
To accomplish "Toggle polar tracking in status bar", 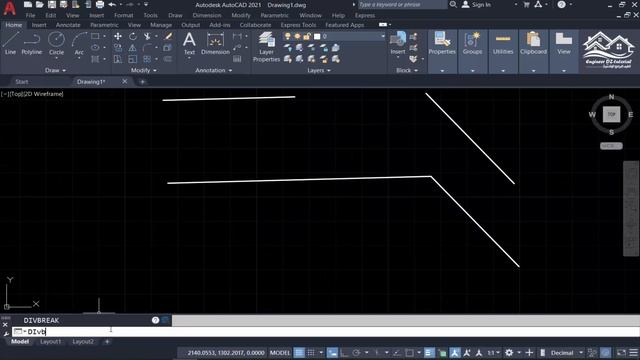I will (356, 353).
